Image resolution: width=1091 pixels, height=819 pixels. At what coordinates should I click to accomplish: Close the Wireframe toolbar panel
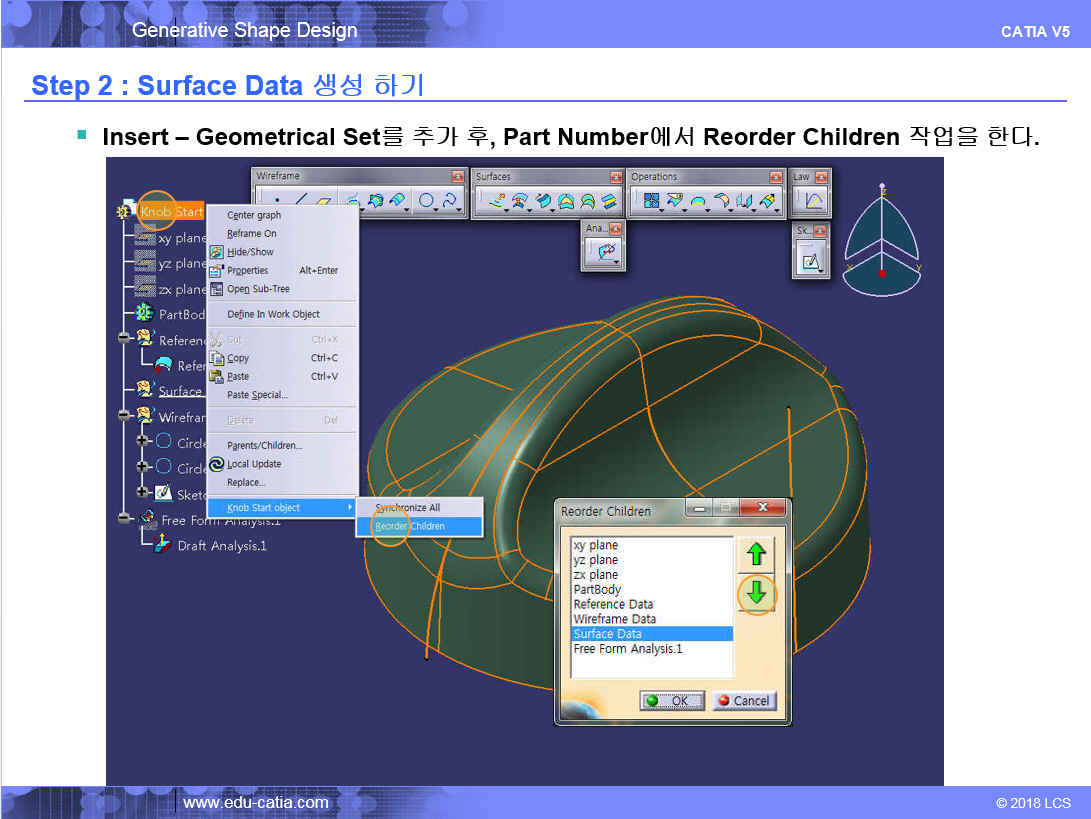458,177
